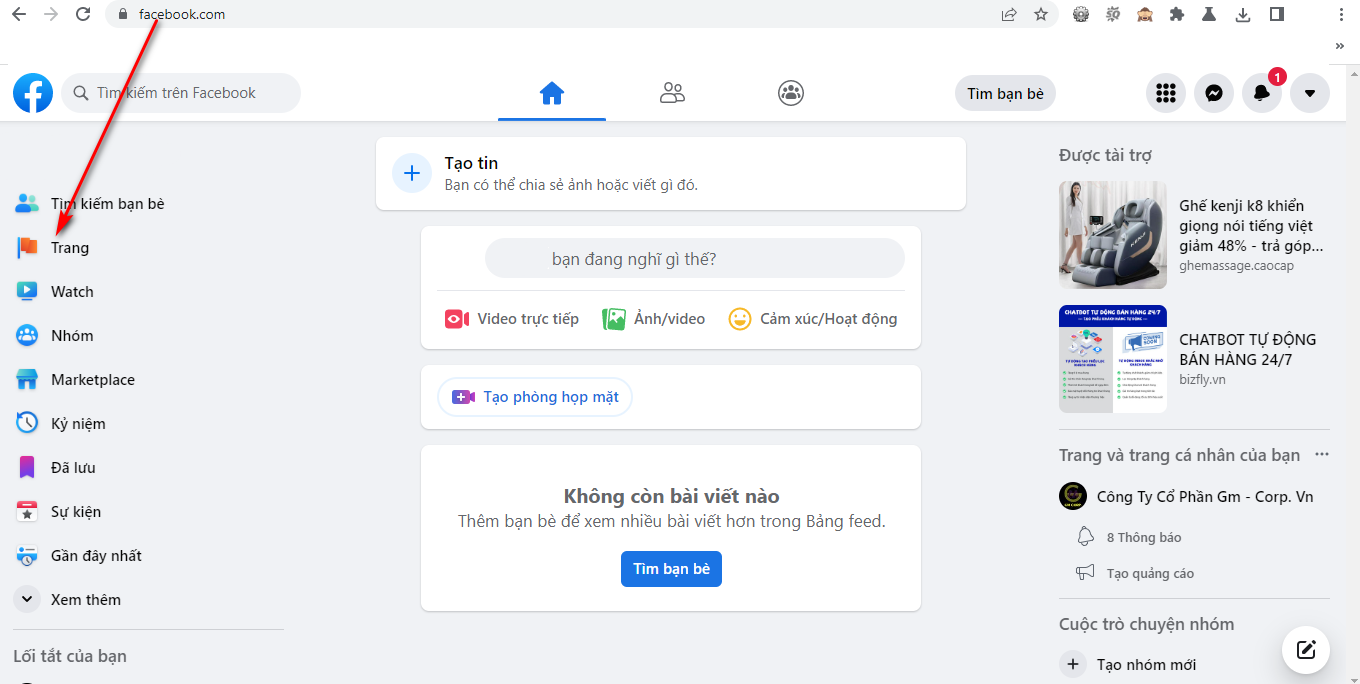Add Ảnh/video to a post
This screenshot has width=1360, height=684.
653,319
